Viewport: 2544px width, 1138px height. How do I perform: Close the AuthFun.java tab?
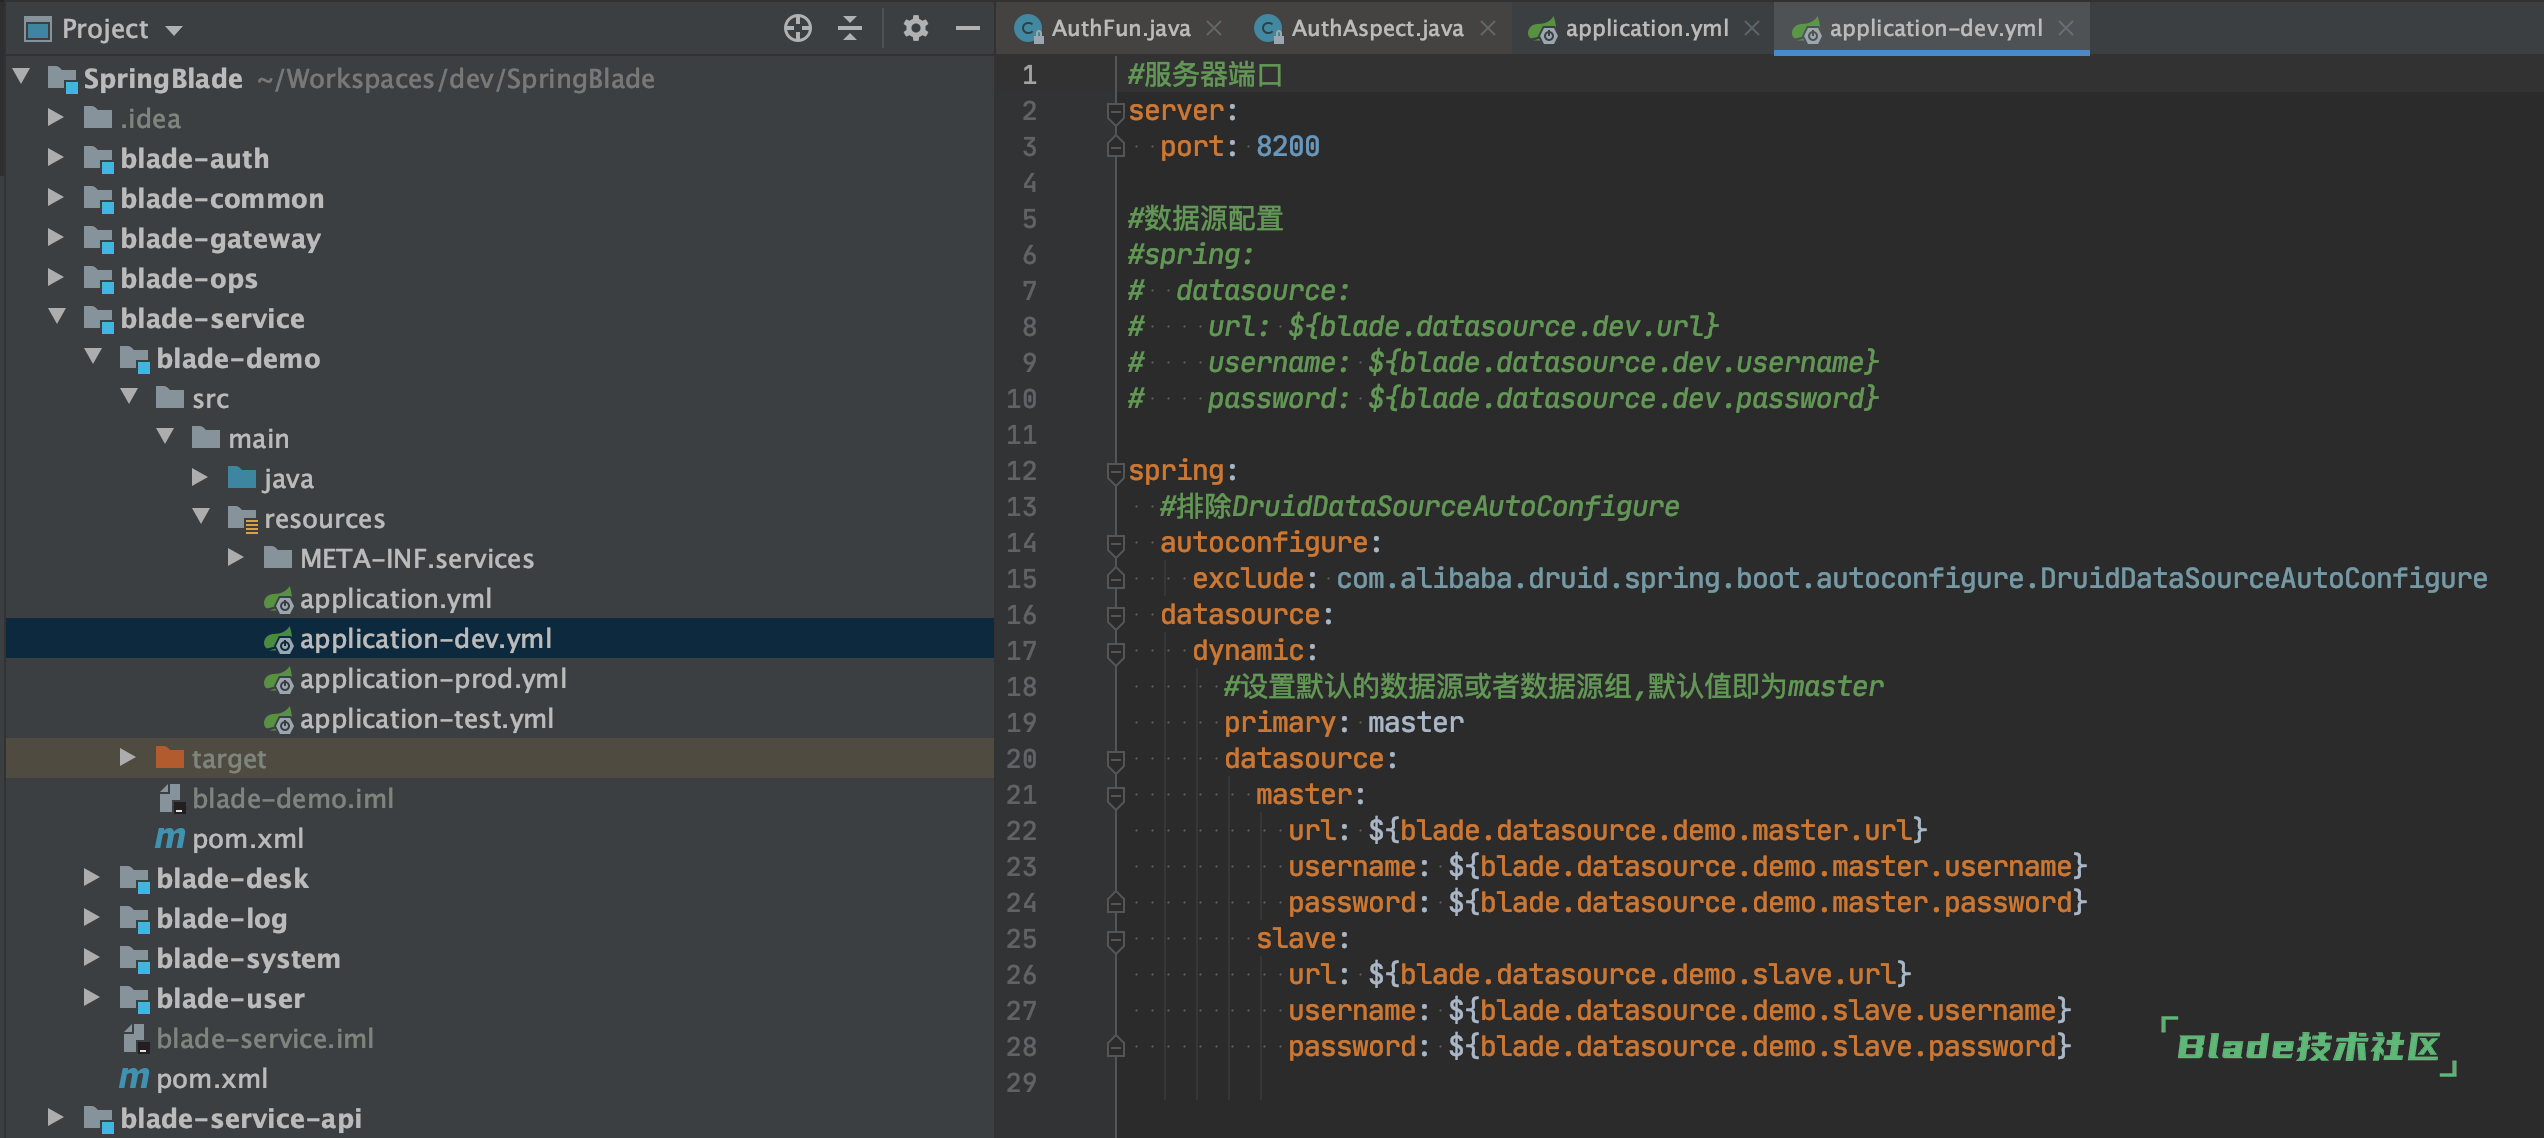1214,28
